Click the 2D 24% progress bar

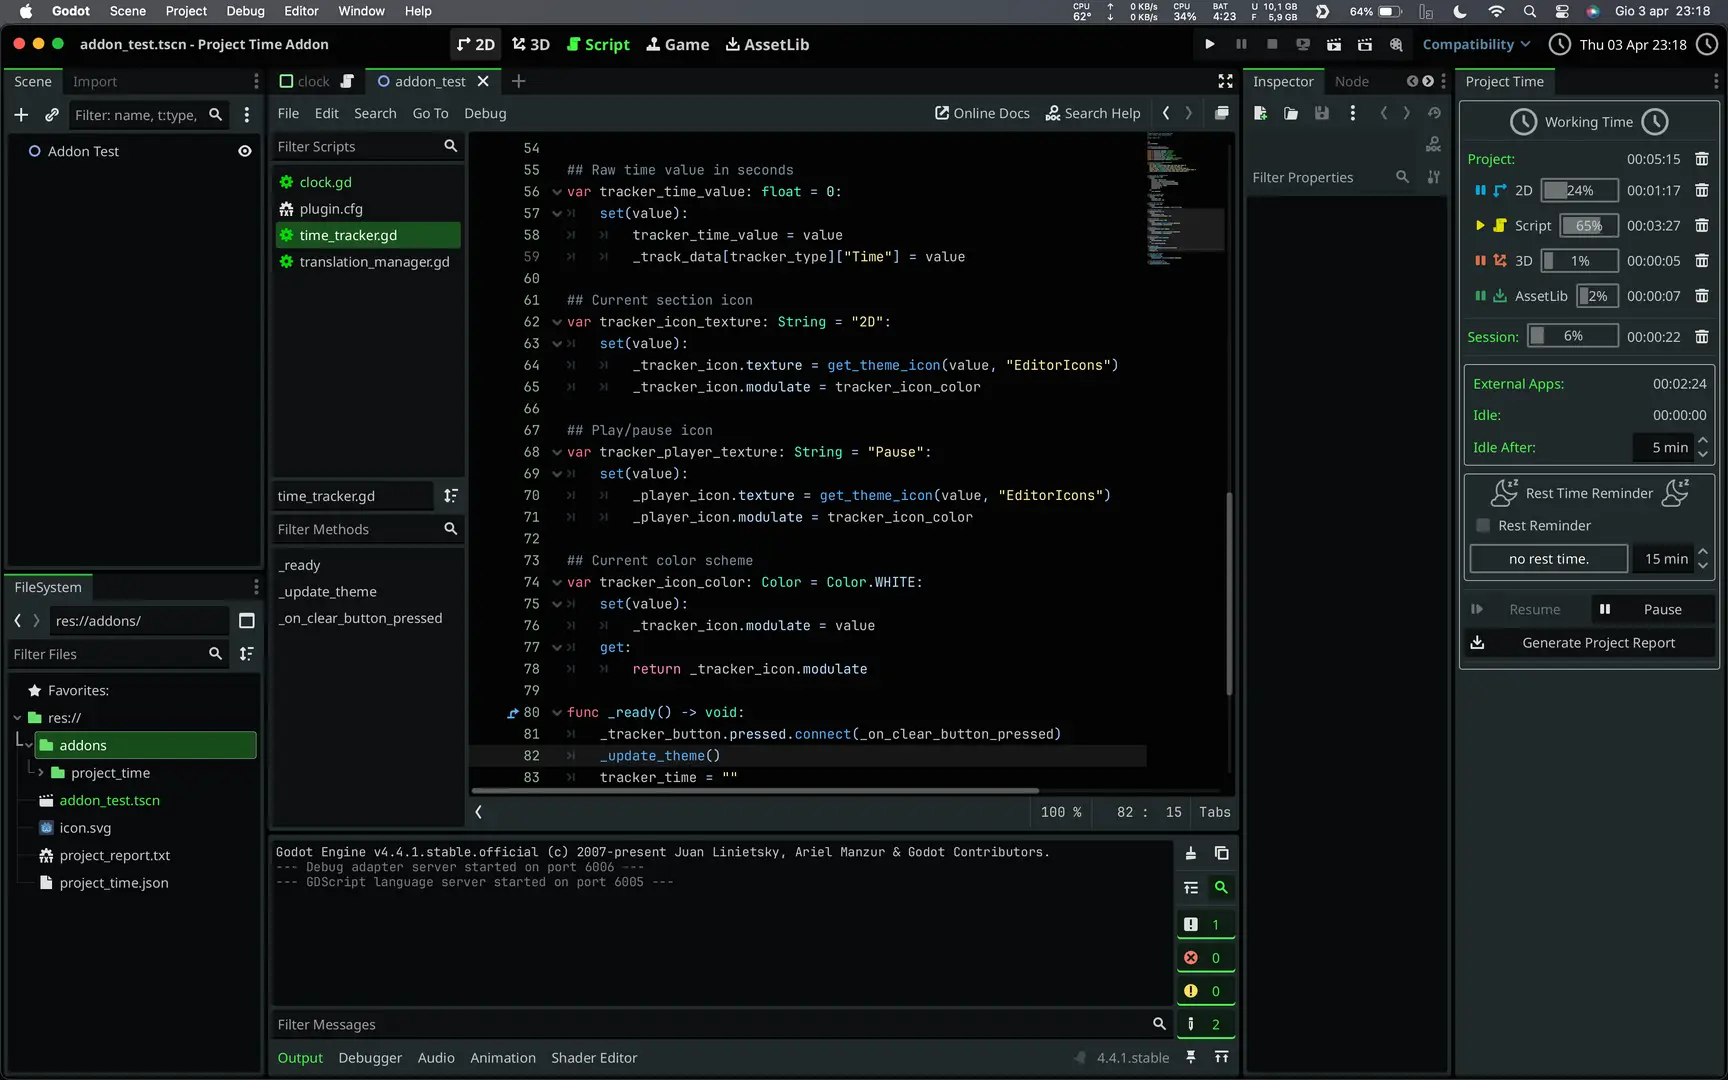pos(1579,190)
